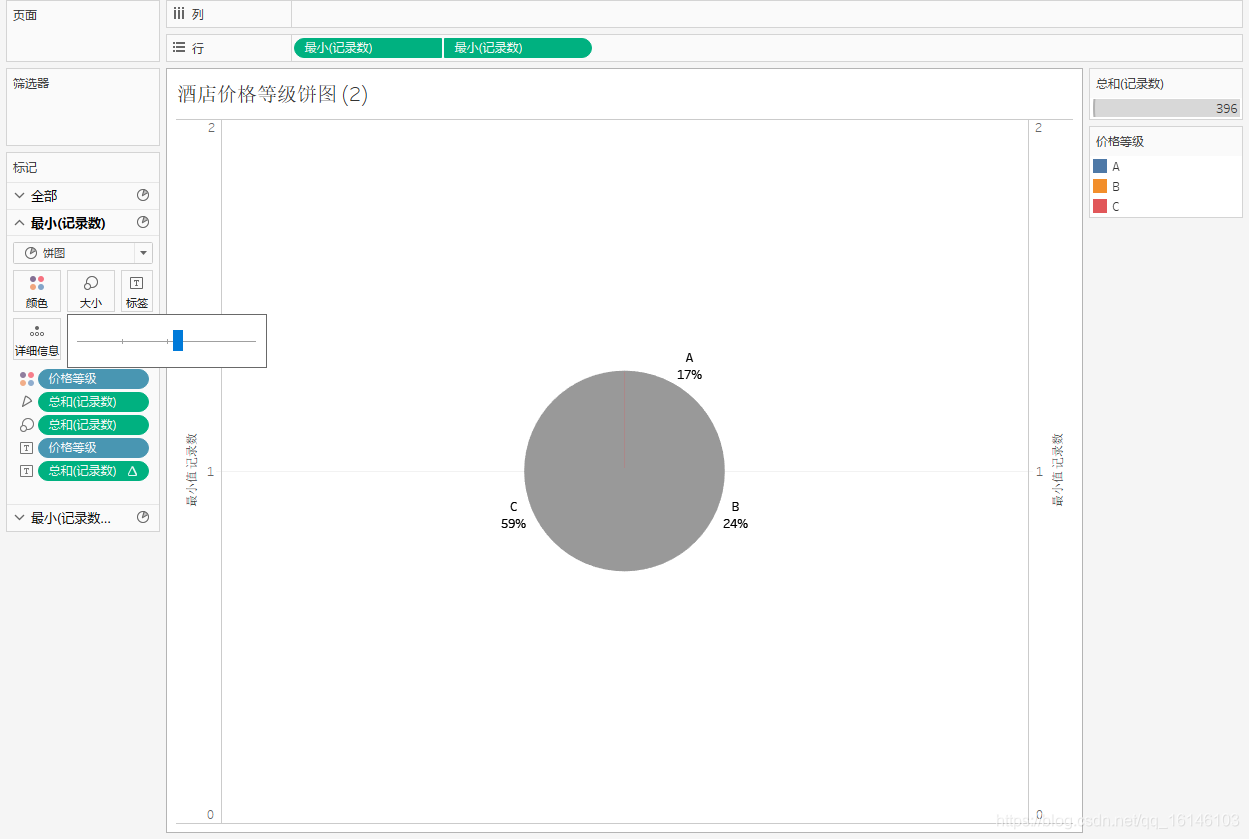Screen dimensions: 1249x839
Task: Click the Rows shelf icon
Action: click(179, 47)
